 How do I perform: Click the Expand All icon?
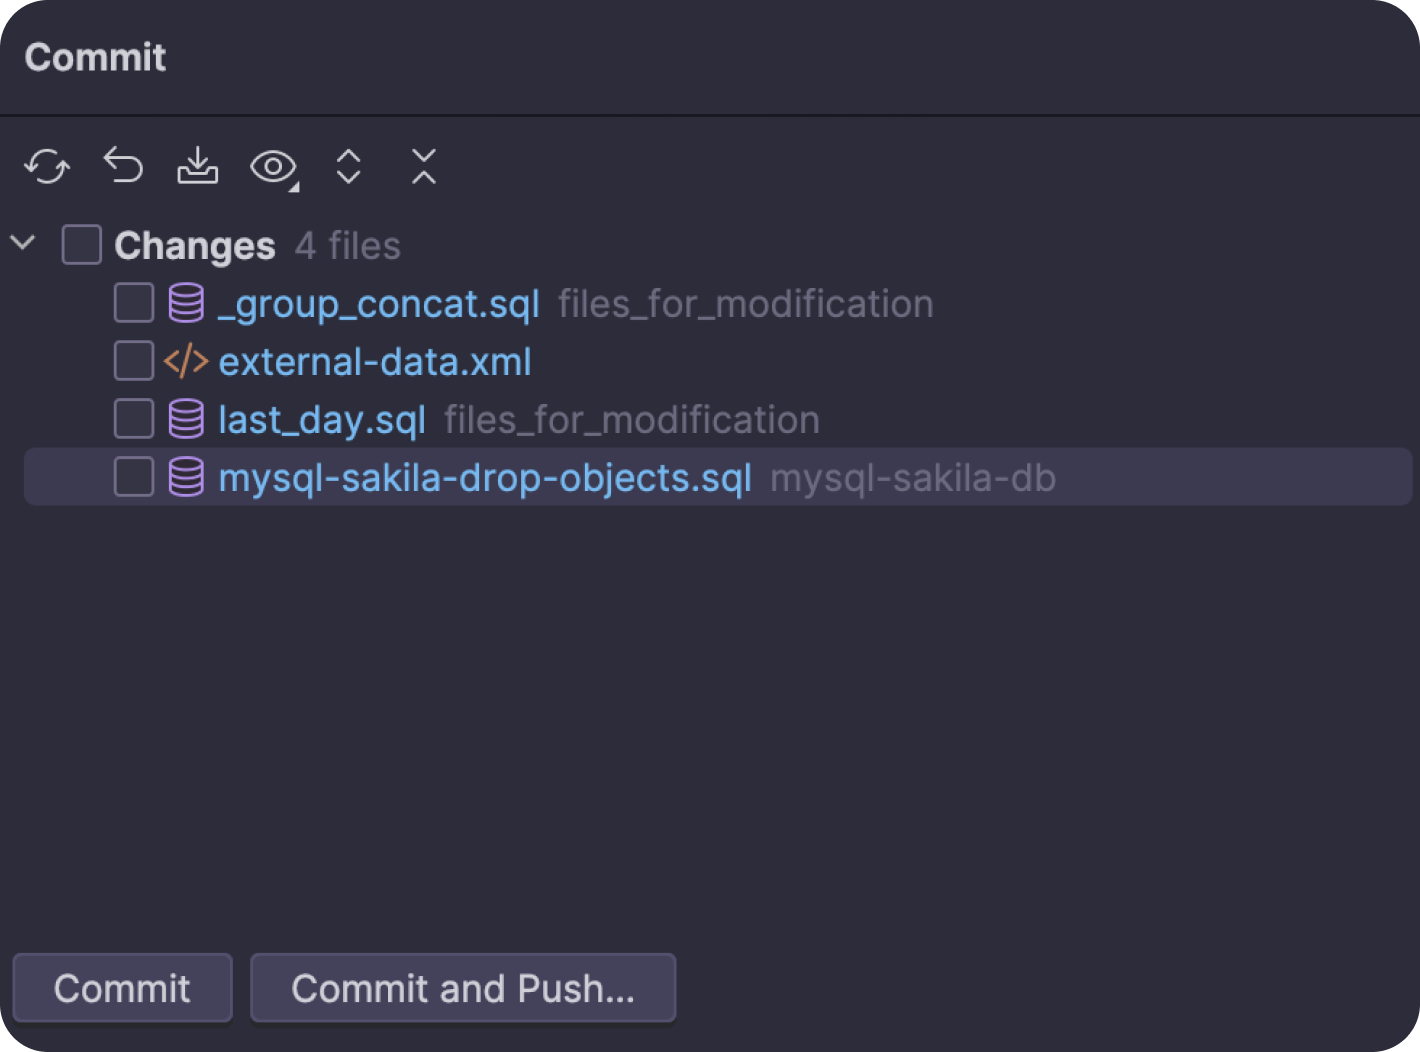(x=348, y=166)
